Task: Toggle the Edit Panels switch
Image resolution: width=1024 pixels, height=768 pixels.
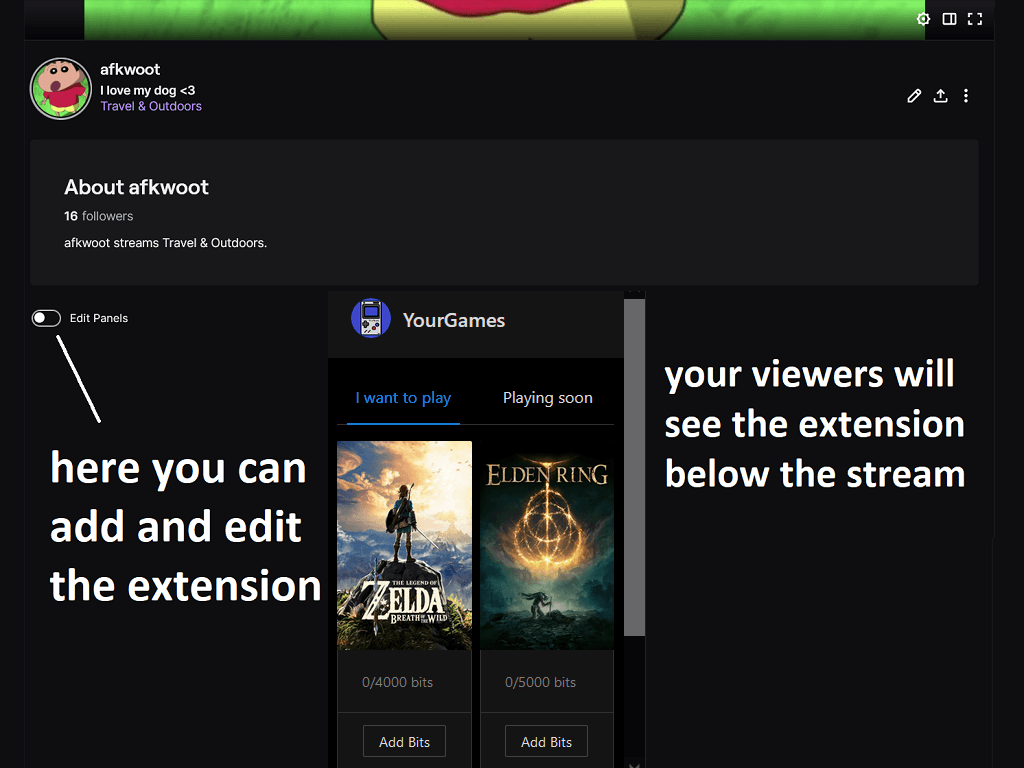Action: click(46, 317)
